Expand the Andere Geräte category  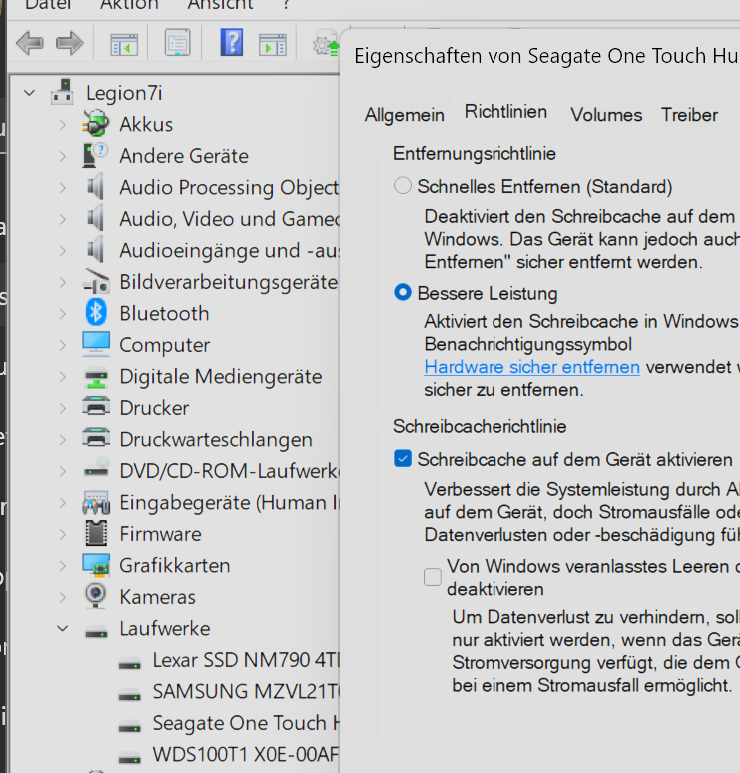[x=63, y=156]
